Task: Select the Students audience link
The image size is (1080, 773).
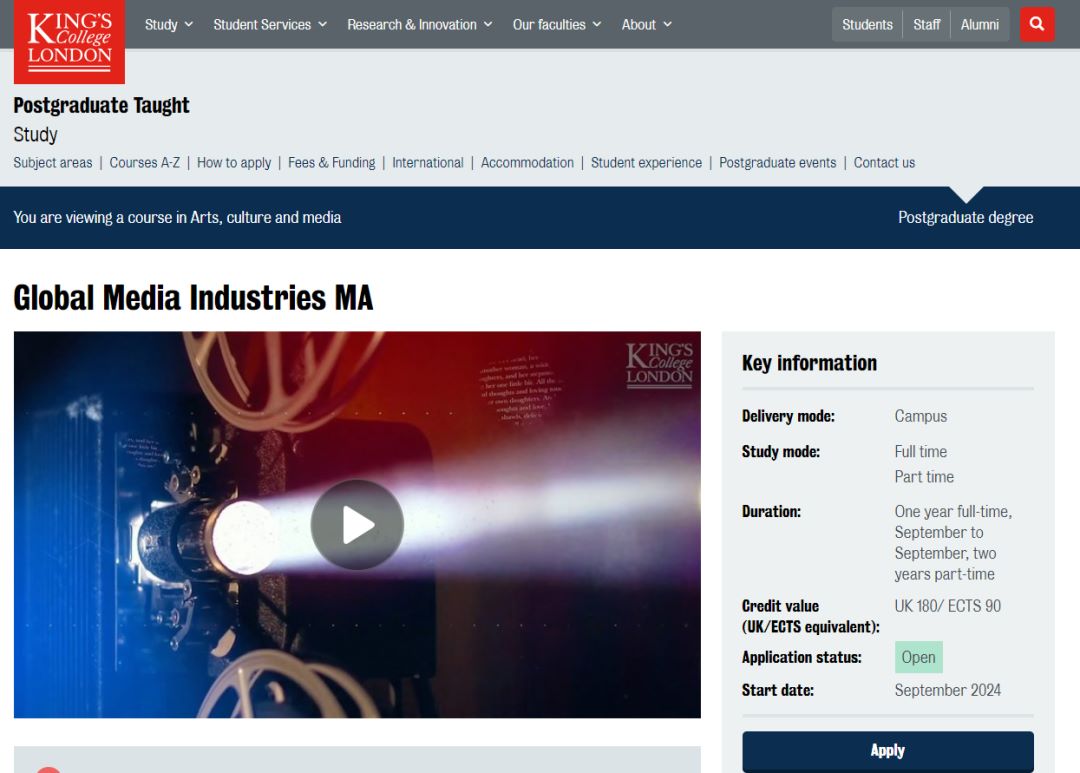Action: click(867, 24)
